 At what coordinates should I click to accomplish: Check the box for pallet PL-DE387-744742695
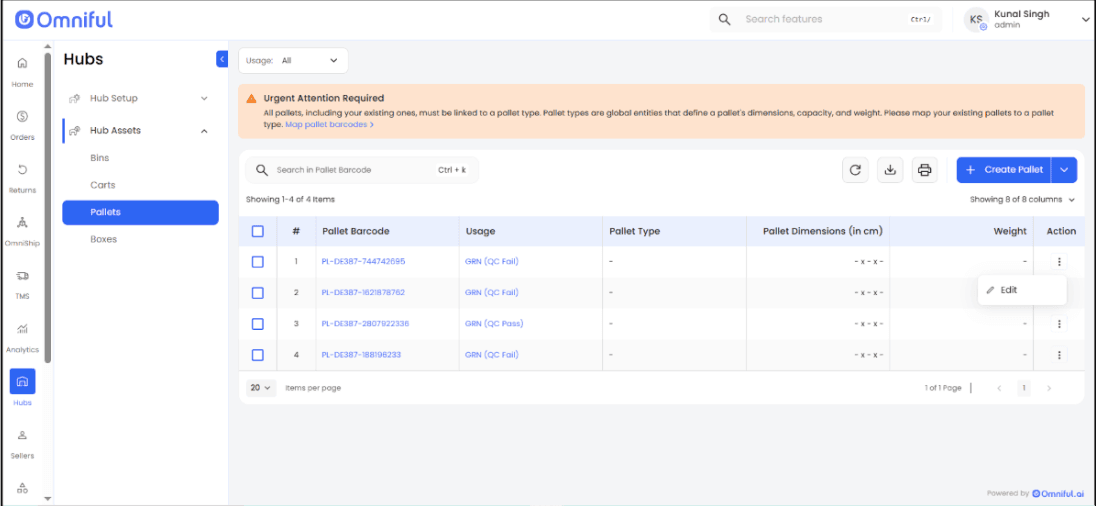257,262
